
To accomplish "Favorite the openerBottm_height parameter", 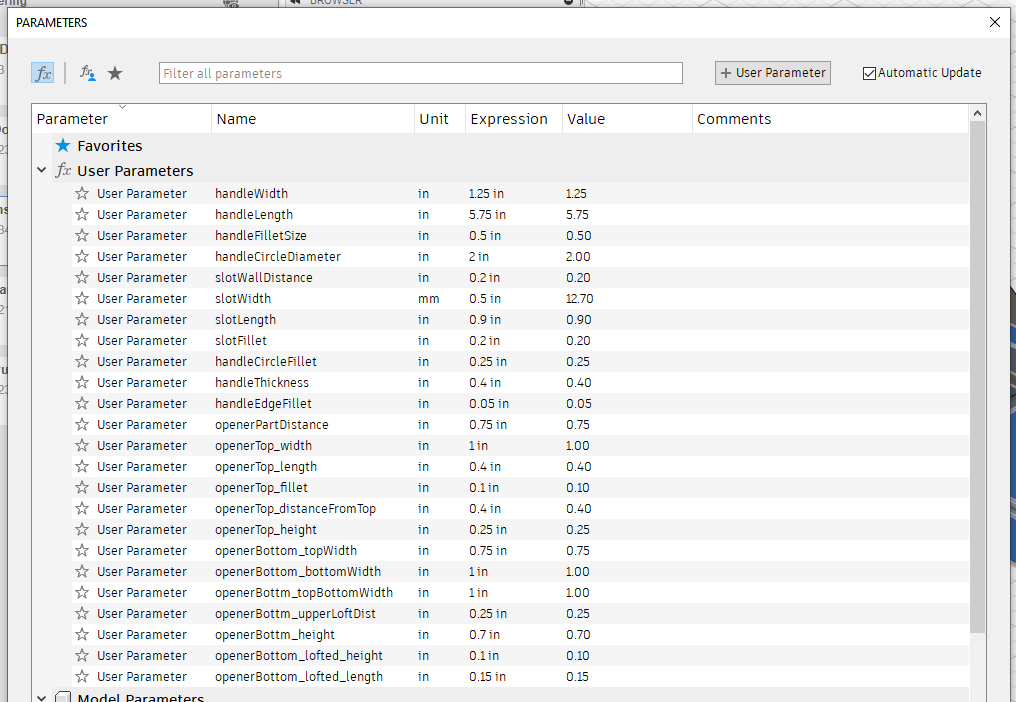I will pos(81,634).
